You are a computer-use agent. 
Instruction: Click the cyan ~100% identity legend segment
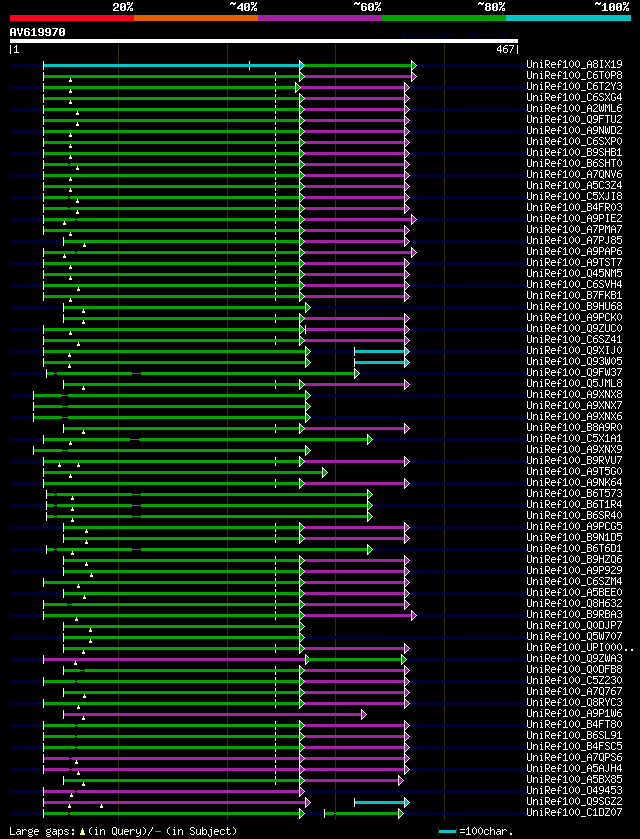click(x=568, y=18)
